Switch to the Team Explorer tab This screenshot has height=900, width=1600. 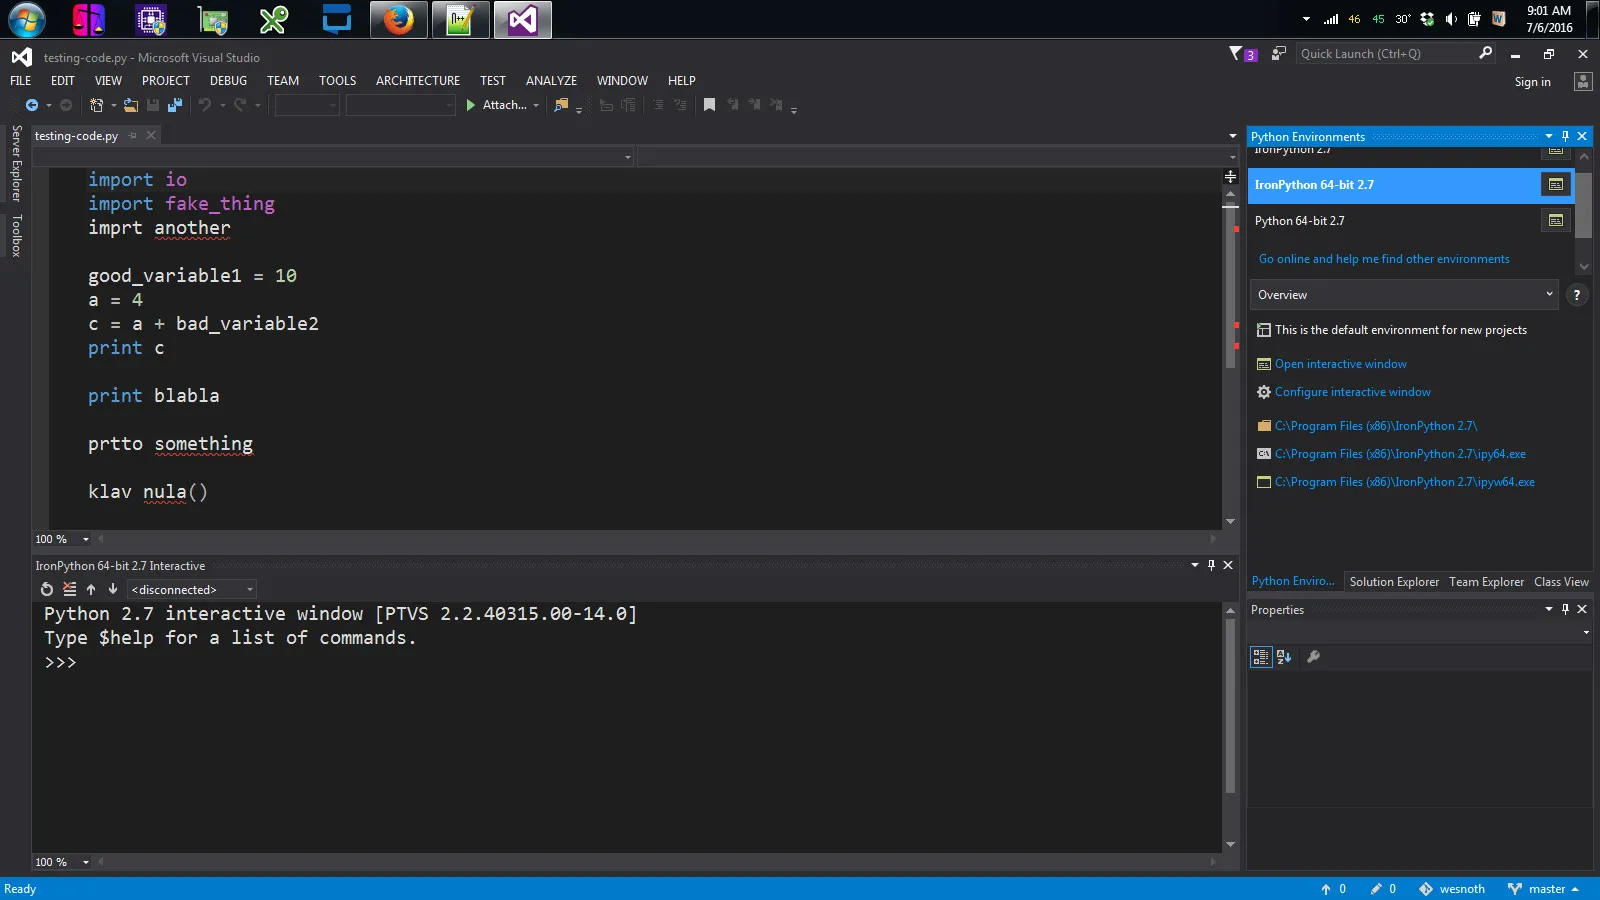pyautogui.click(x=1487, y=582)
